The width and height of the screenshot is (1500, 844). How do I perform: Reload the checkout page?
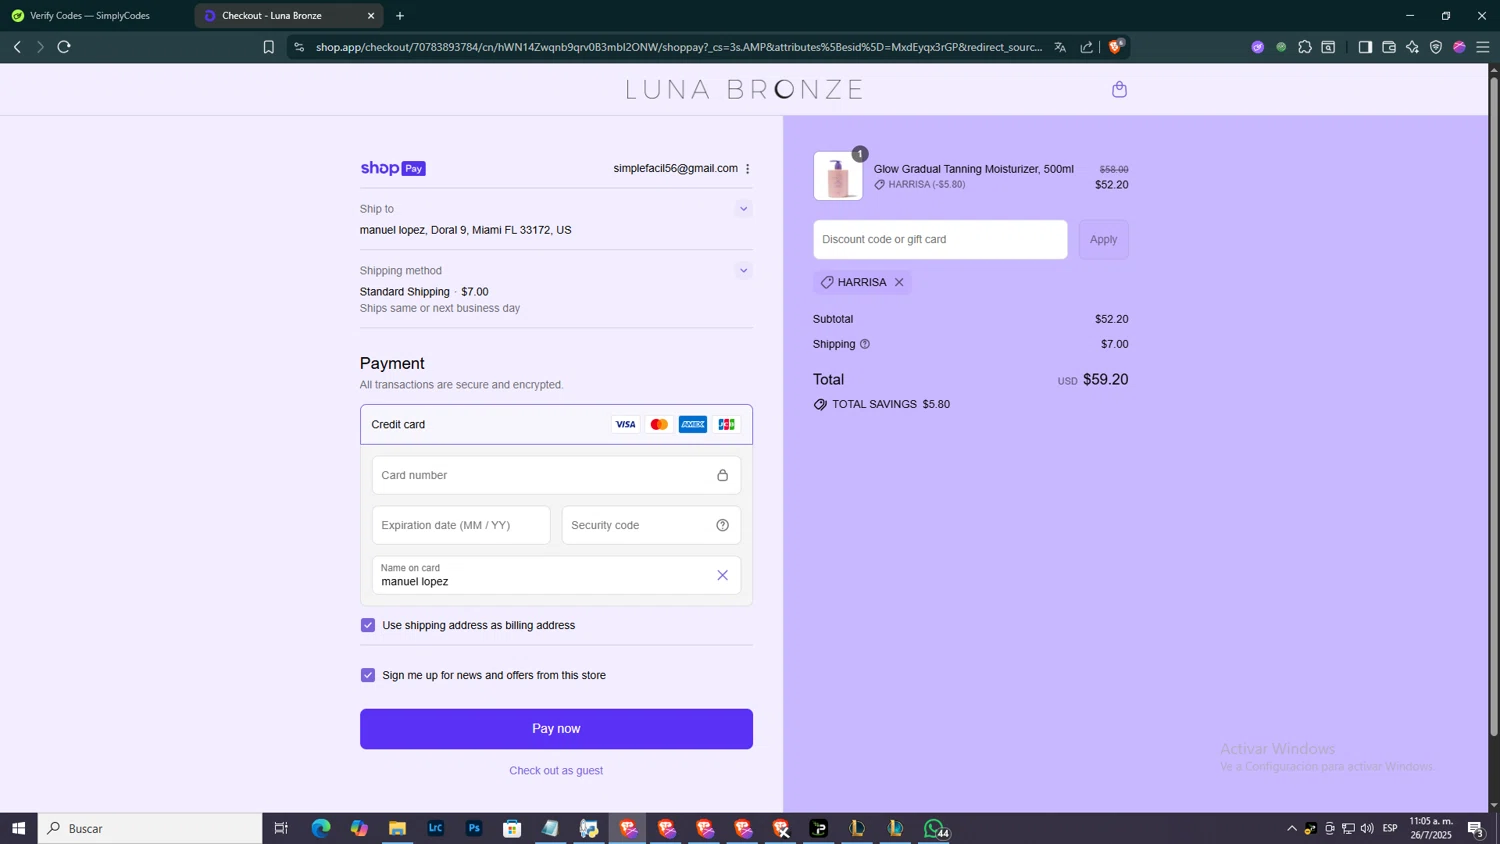[x=64, y=47]
